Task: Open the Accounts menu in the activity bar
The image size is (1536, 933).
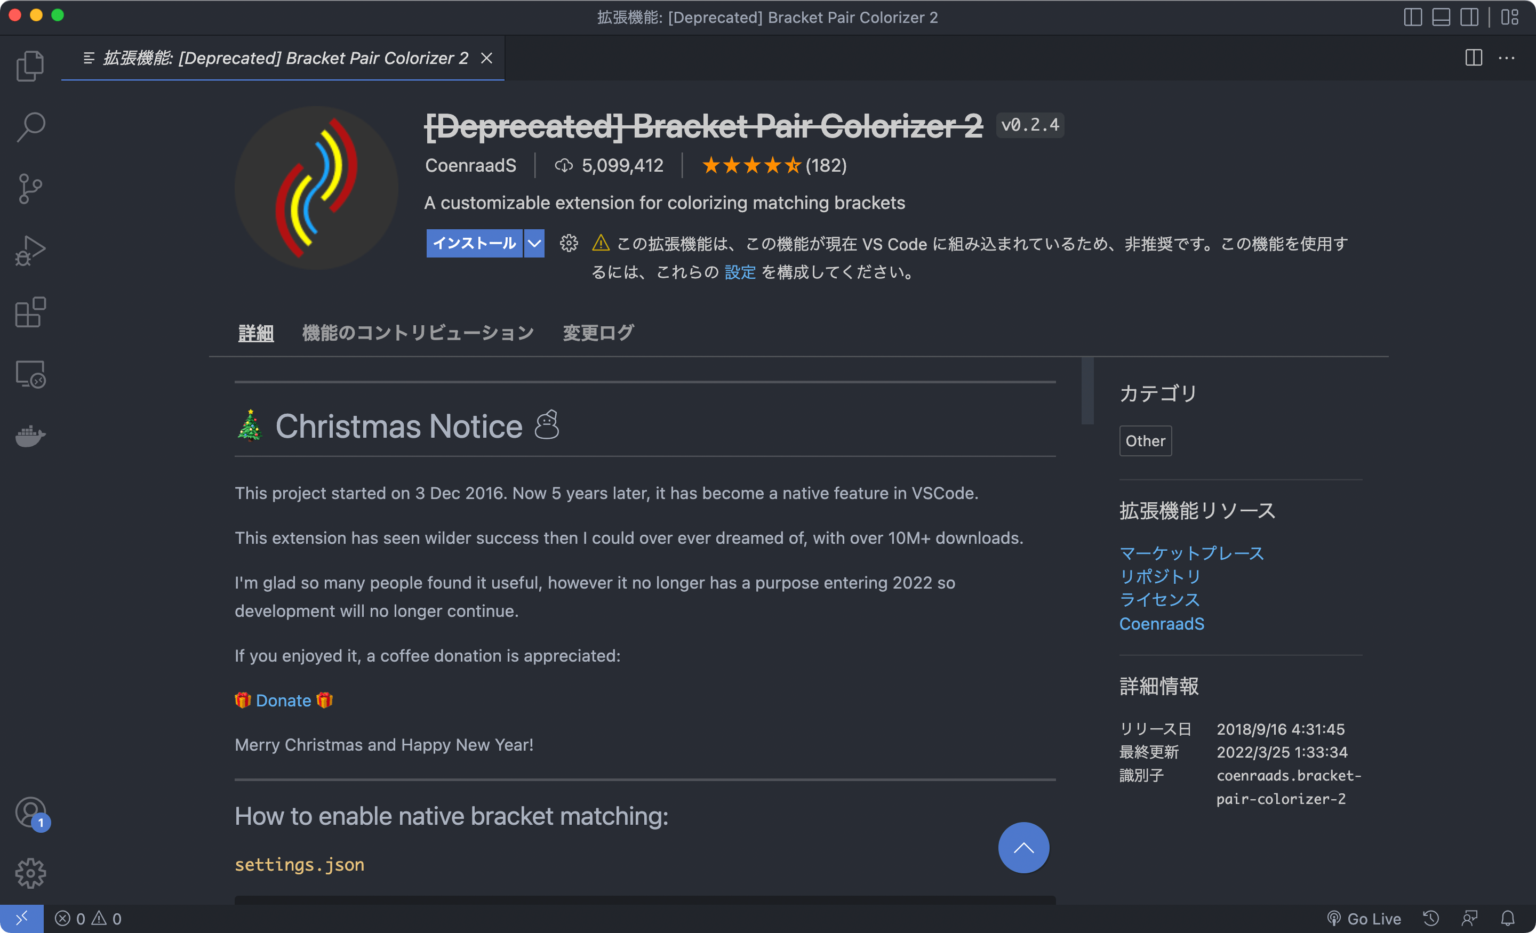Action: [30, 812]
